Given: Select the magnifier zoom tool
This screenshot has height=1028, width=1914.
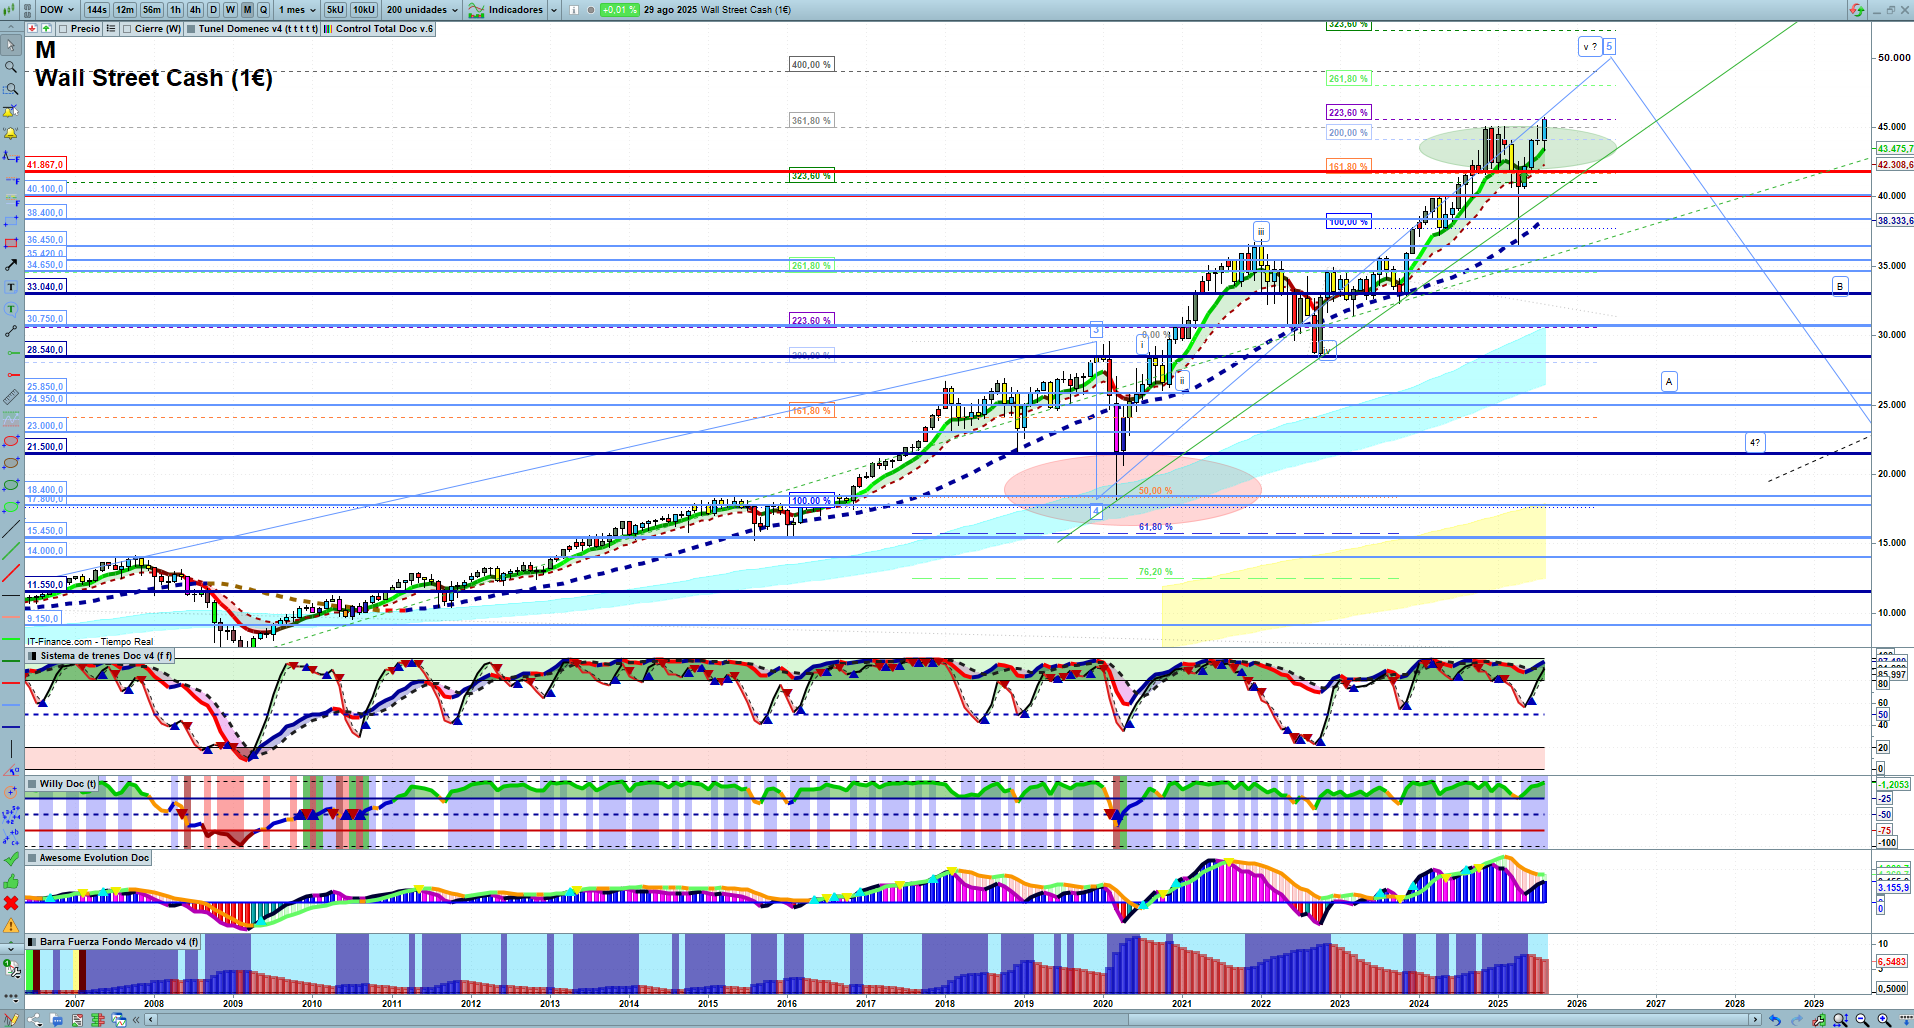Looking at the screenshot, I should (x=11, y=67).
